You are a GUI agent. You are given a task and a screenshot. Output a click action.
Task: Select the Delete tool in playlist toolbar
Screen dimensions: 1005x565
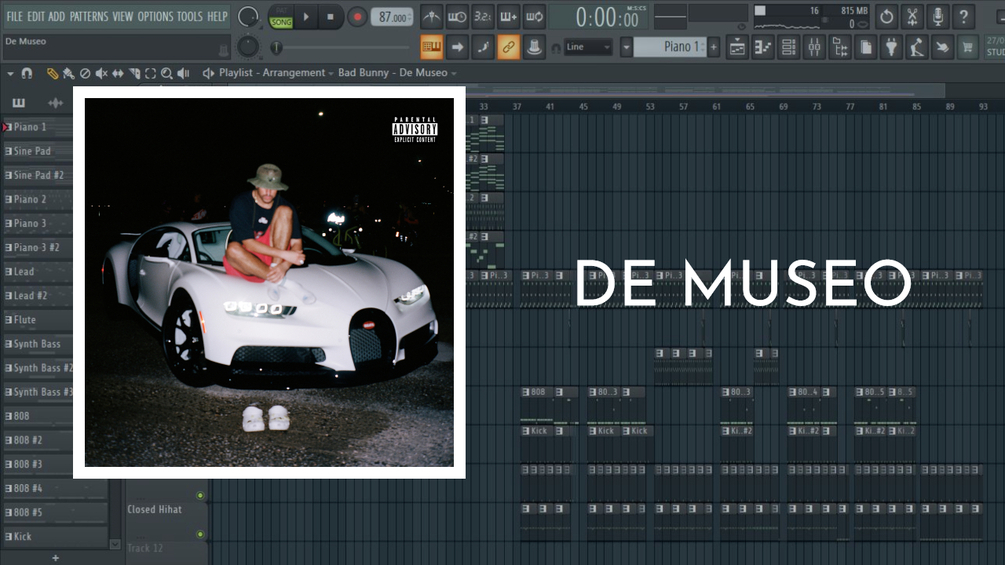click(x=85, y=74)
